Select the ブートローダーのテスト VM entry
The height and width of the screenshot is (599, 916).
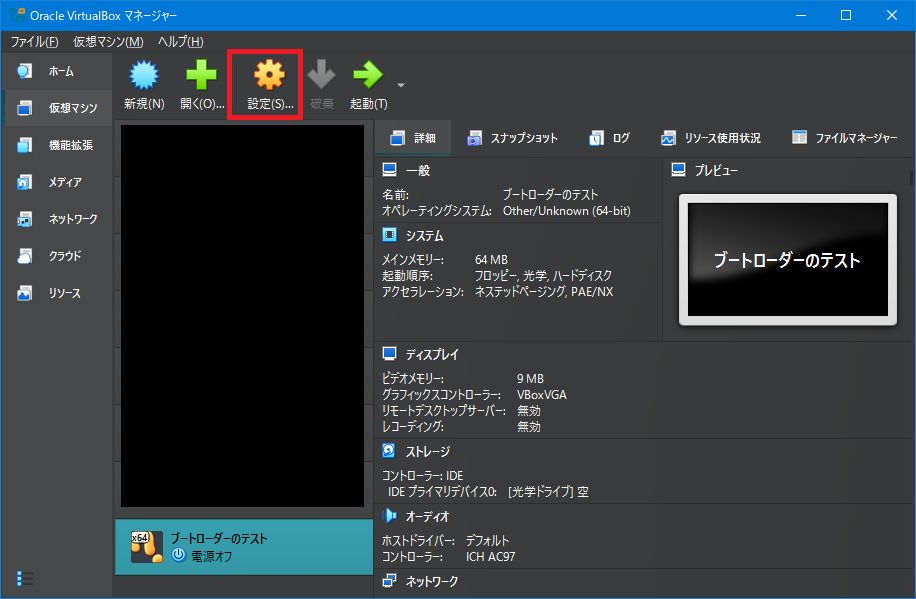pyautogui.click(x=244, y=547)
